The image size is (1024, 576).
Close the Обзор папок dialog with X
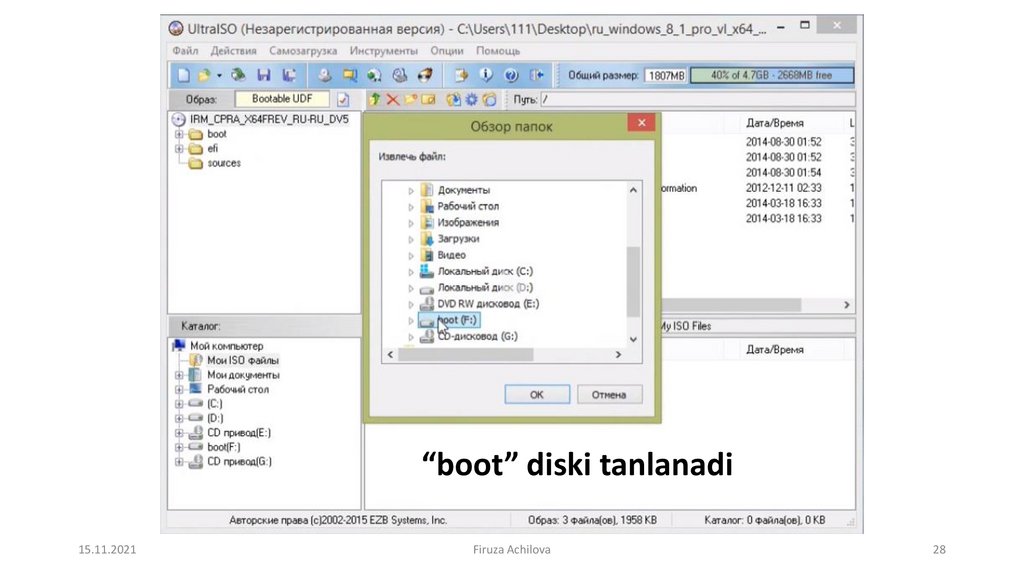point(641,123)
